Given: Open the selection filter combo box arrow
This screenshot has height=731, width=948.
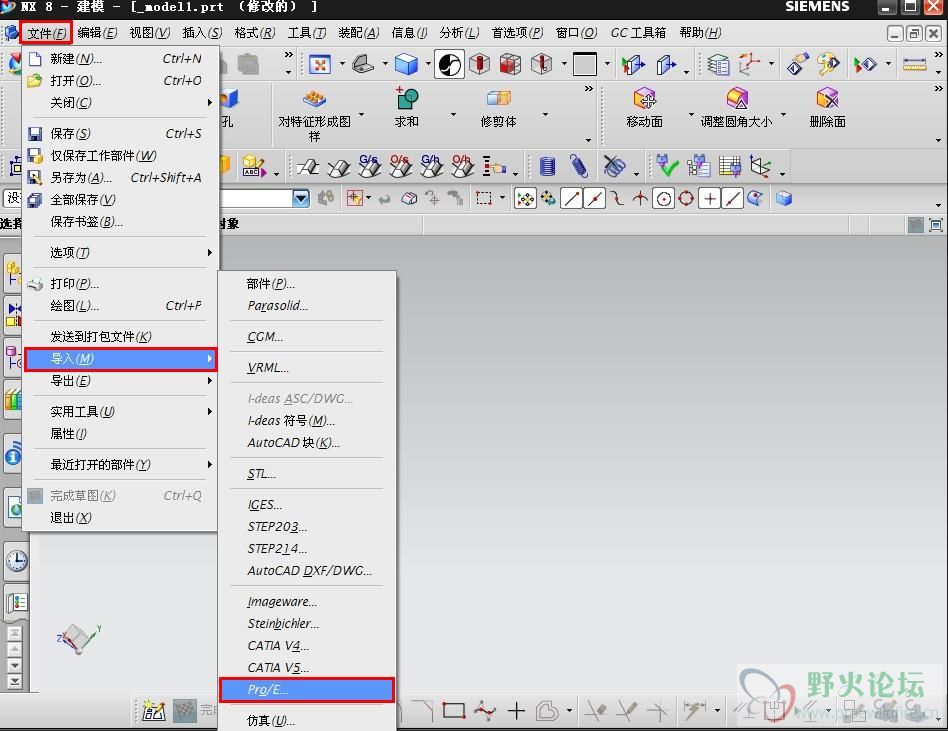Looking at the screenshot, I should pos(300,198).
